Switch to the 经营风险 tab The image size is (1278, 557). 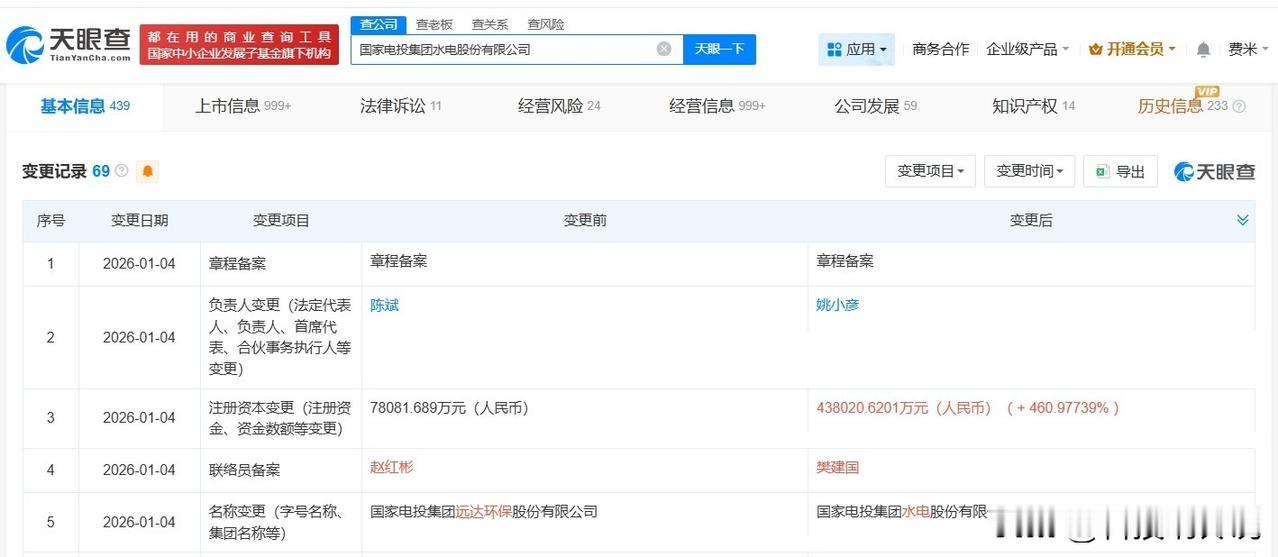[x=559, y=106]
